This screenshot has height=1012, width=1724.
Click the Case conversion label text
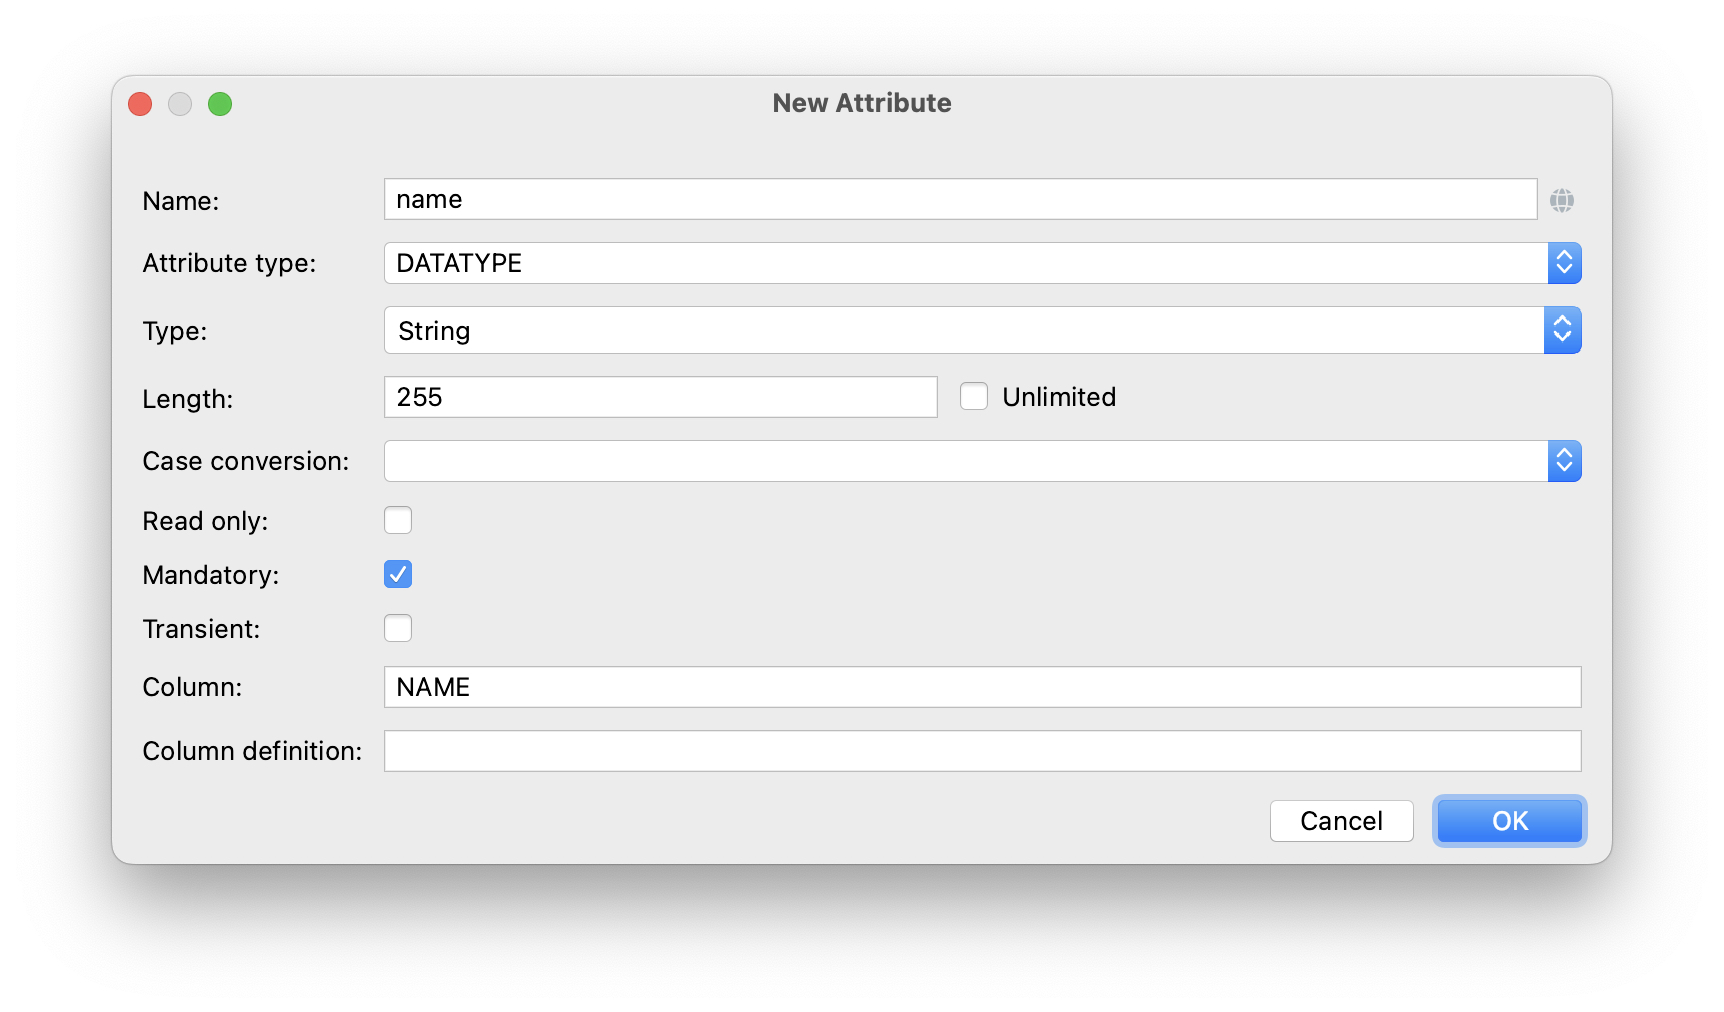click(246, 461)
